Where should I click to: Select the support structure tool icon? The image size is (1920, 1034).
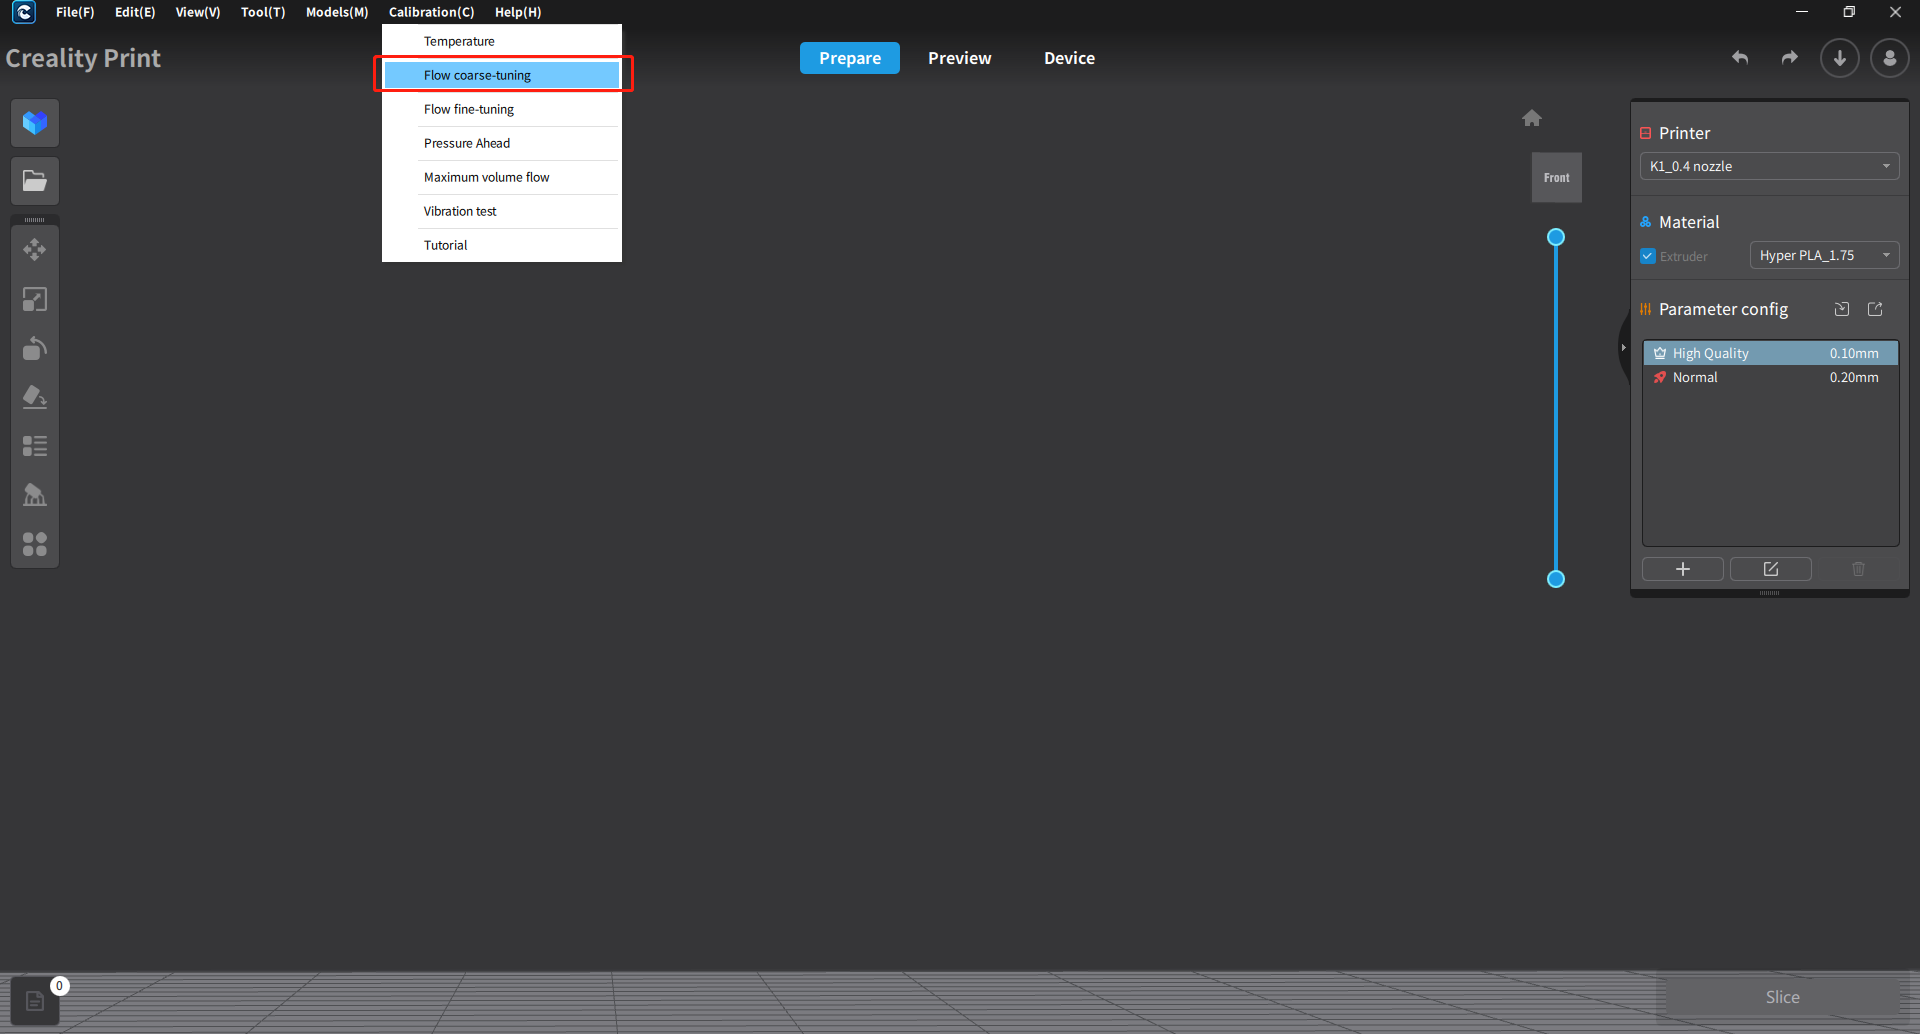click(x=35, y=495)
